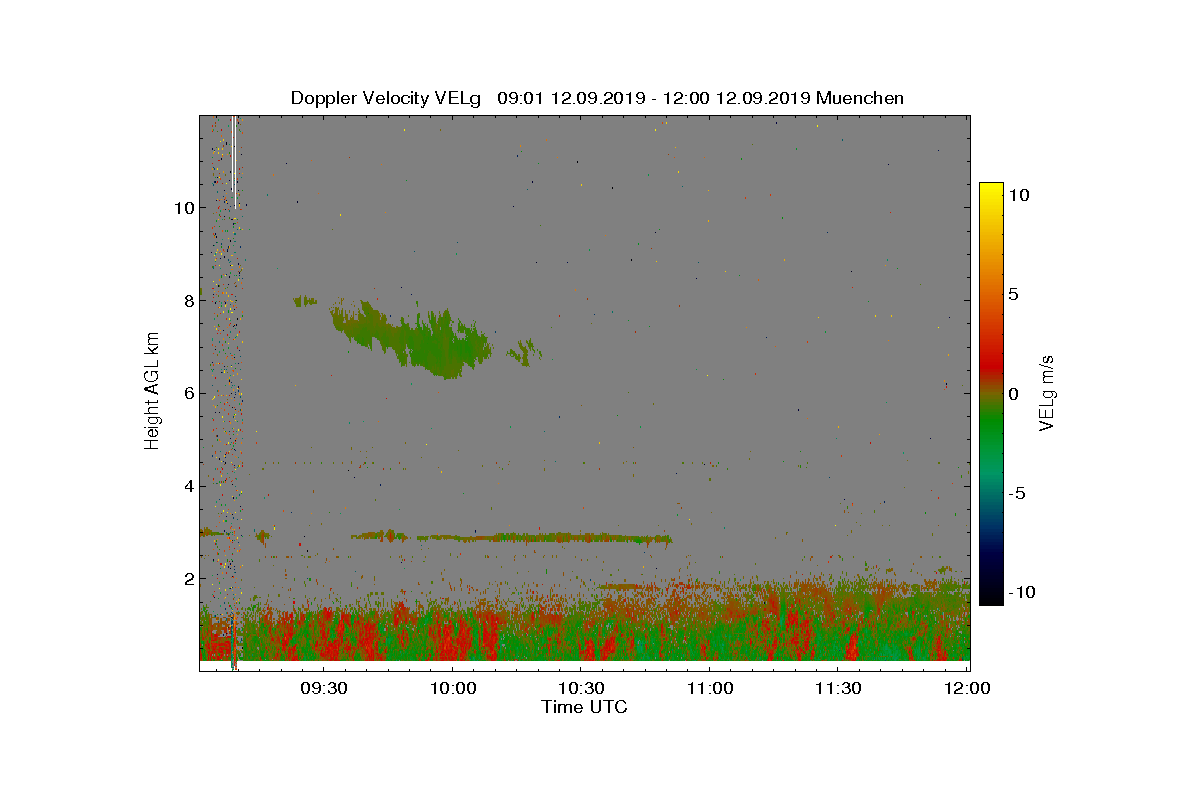Click the white vertical streak above 10 km
The image size is (1200, 800).
pos(234,160)
